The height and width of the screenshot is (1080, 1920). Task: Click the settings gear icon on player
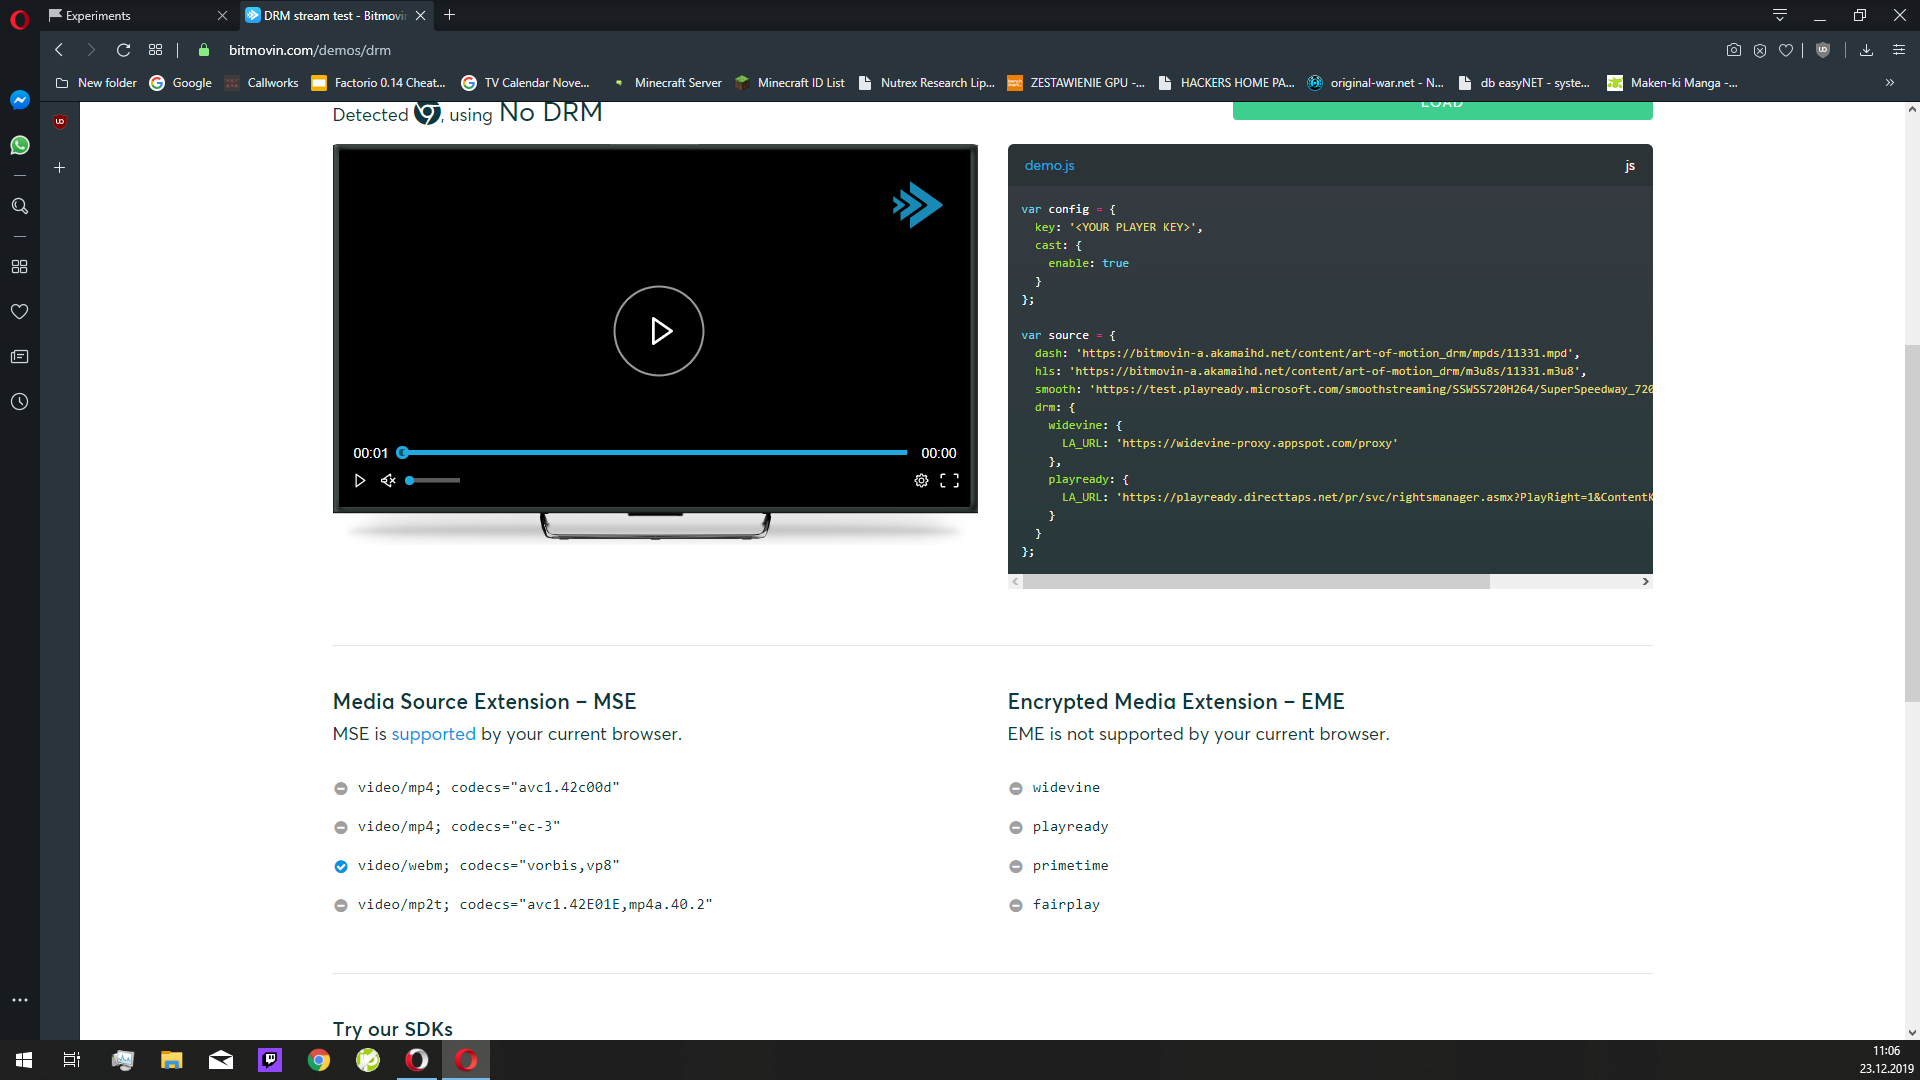click(x=922, y=480)
